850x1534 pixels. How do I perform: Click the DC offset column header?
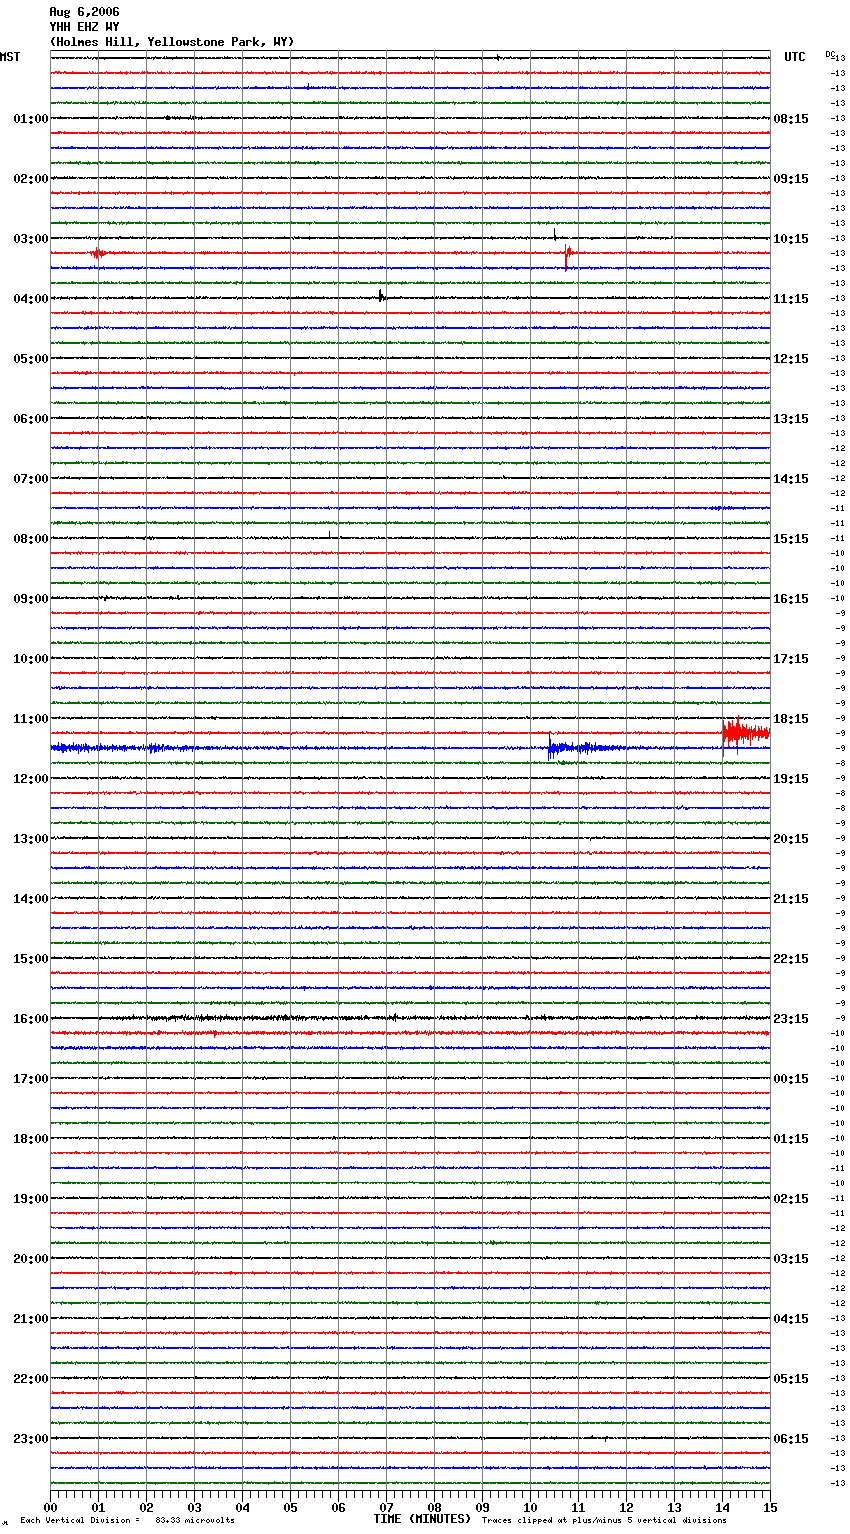pos(830,54)
